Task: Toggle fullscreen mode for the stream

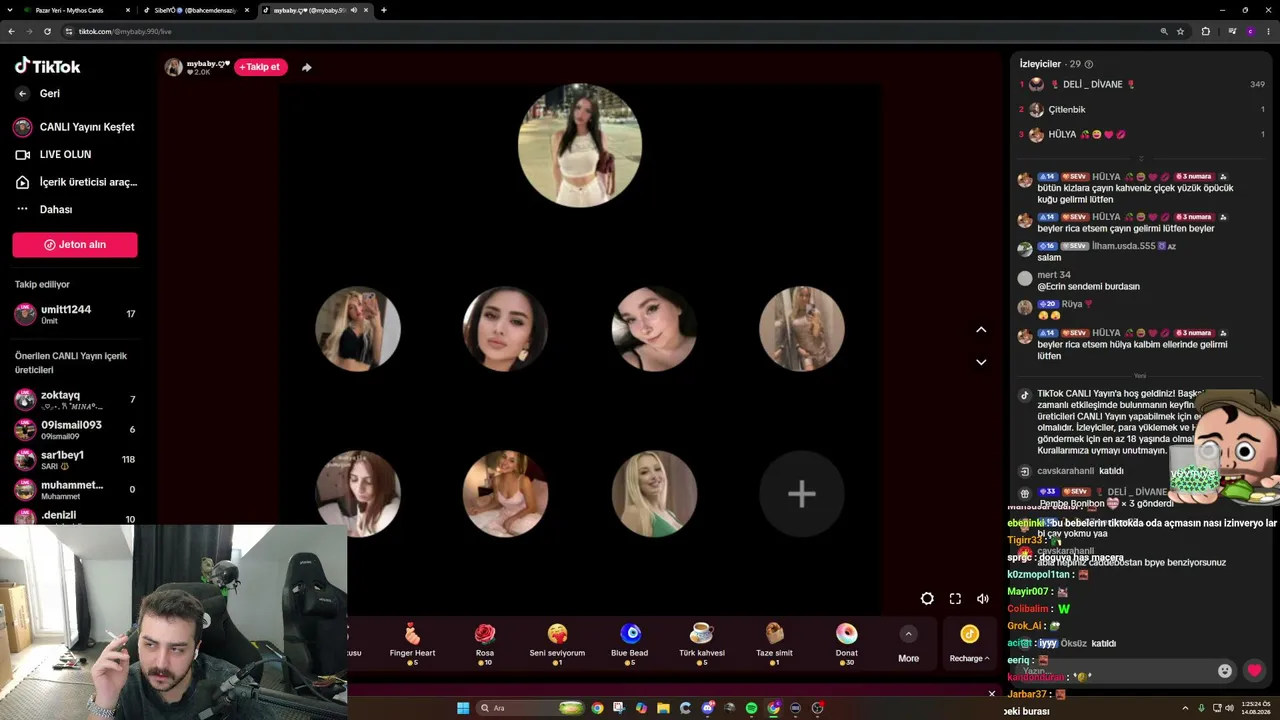Action: (x=955, y=599)
